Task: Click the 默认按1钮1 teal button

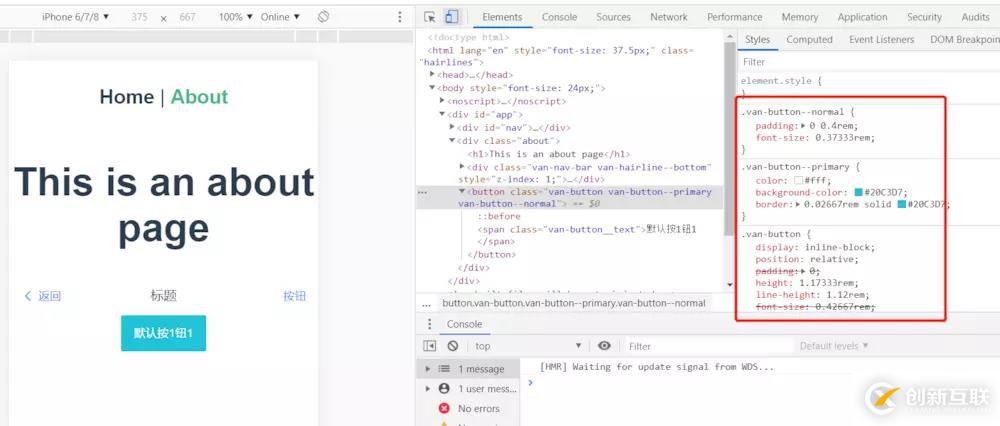Action: (163, 333)
